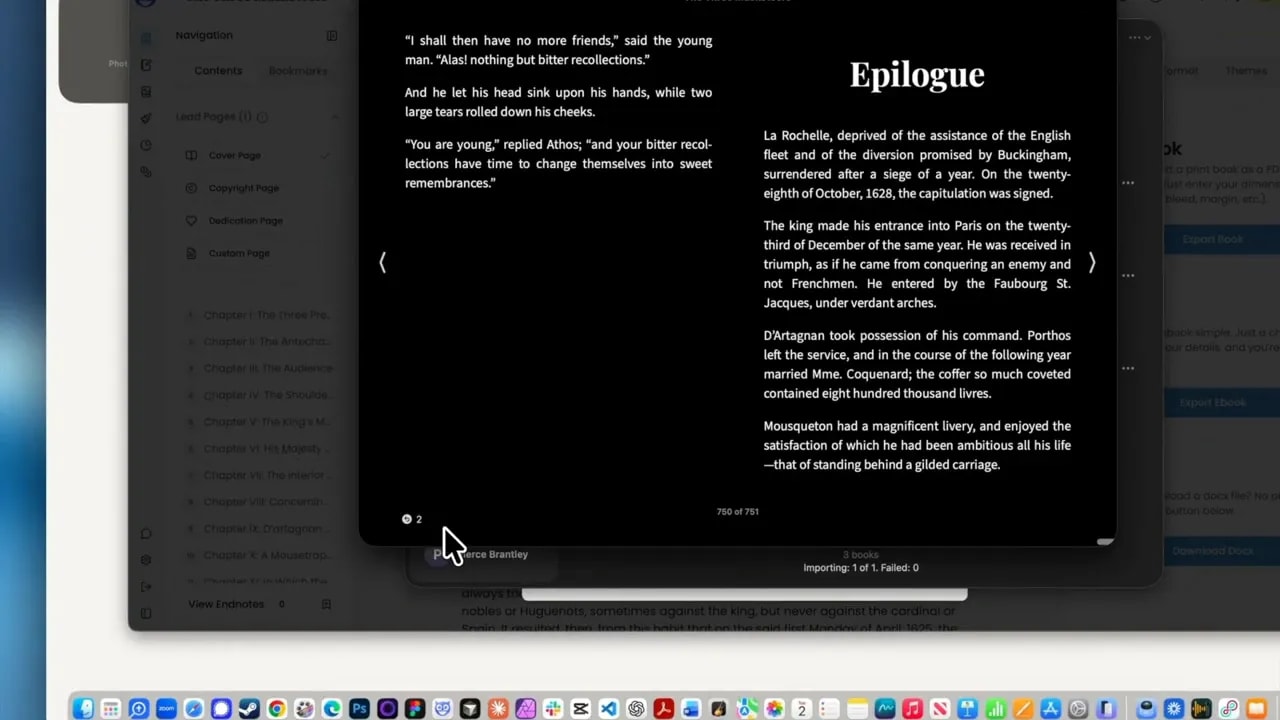
Task: Open the Themes tab in the background window
Action: tap(1246, 71)
